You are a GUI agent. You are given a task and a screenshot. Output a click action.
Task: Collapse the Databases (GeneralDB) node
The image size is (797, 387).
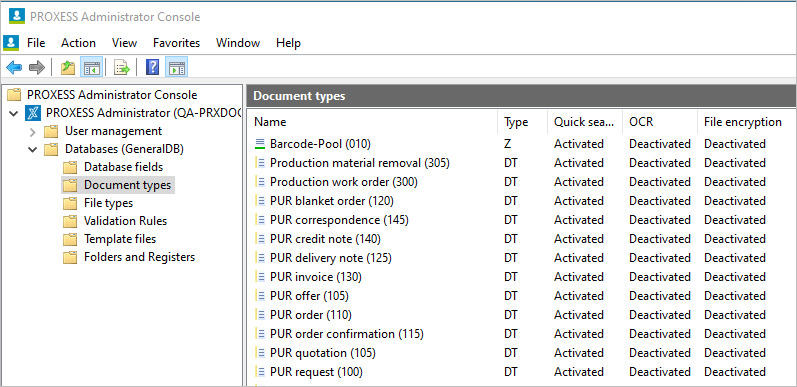click(x=33, y=150)
